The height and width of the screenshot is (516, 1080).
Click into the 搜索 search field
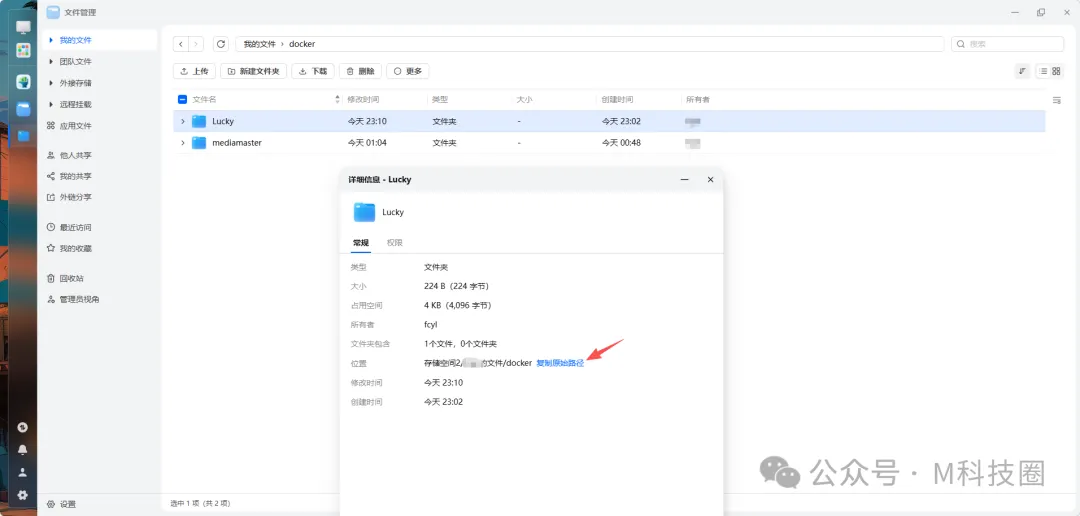pyautogui.click(x=1010, y=44)
